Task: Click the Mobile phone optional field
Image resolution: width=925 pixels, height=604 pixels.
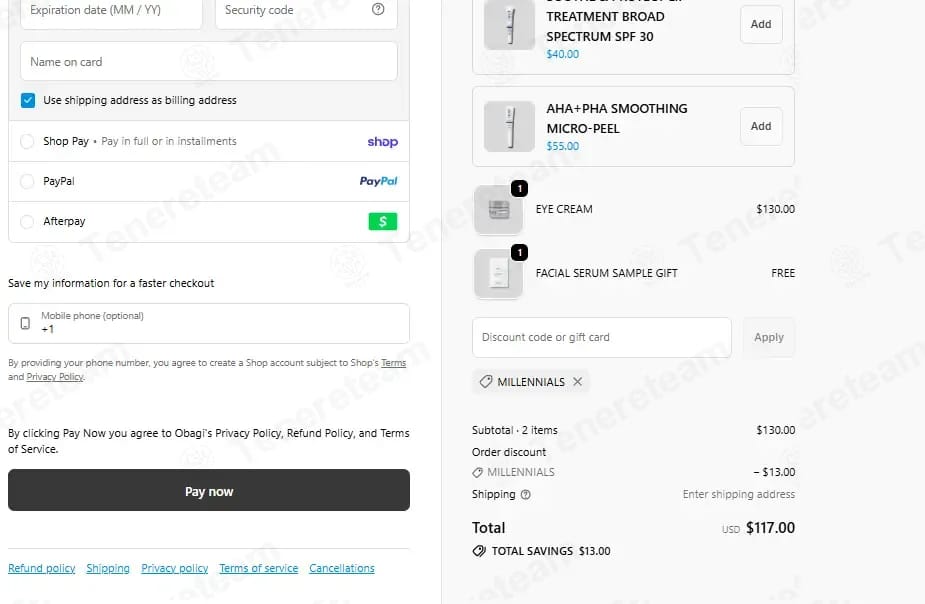Action: coord(209,323)
